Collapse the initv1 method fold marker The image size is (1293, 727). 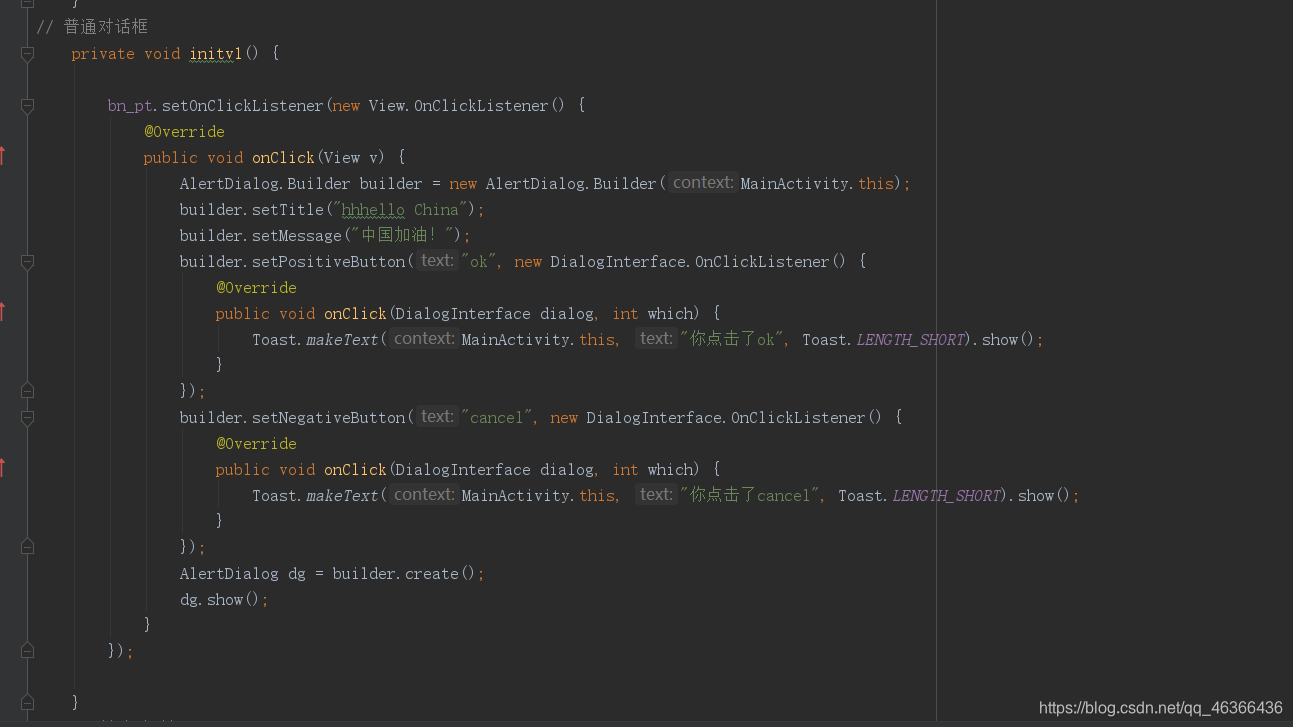click(27, 54)
